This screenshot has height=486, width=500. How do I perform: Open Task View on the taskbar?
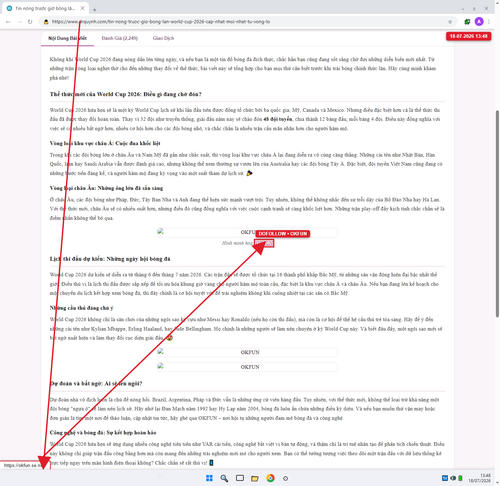tap(240, 478)
